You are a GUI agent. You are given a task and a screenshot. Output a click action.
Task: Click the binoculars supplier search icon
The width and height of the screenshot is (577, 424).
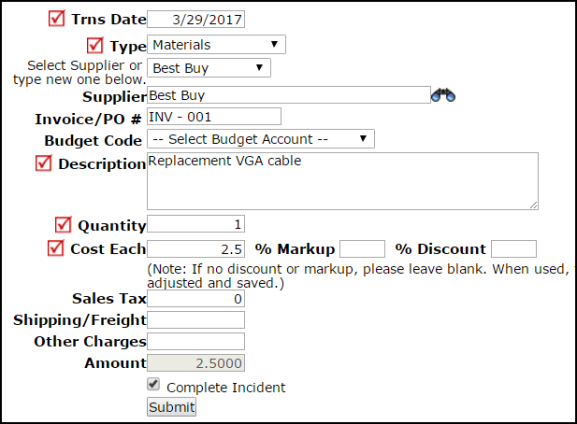(x=443, y=95)
